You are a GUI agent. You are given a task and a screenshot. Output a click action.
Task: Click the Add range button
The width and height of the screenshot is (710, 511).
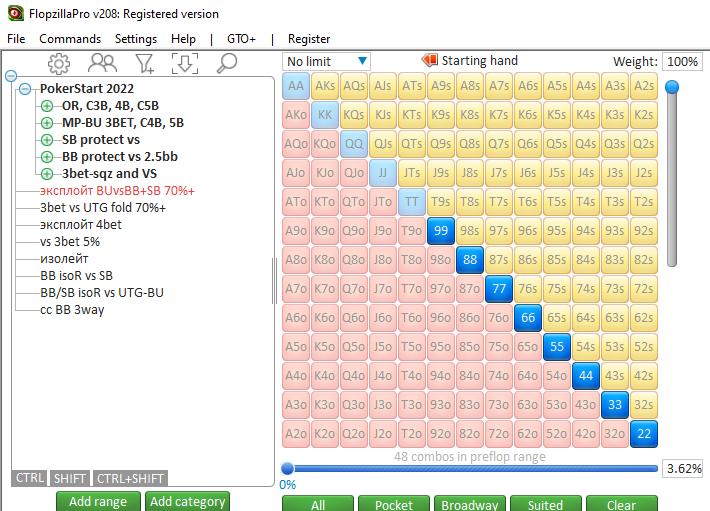click(98, 501)
